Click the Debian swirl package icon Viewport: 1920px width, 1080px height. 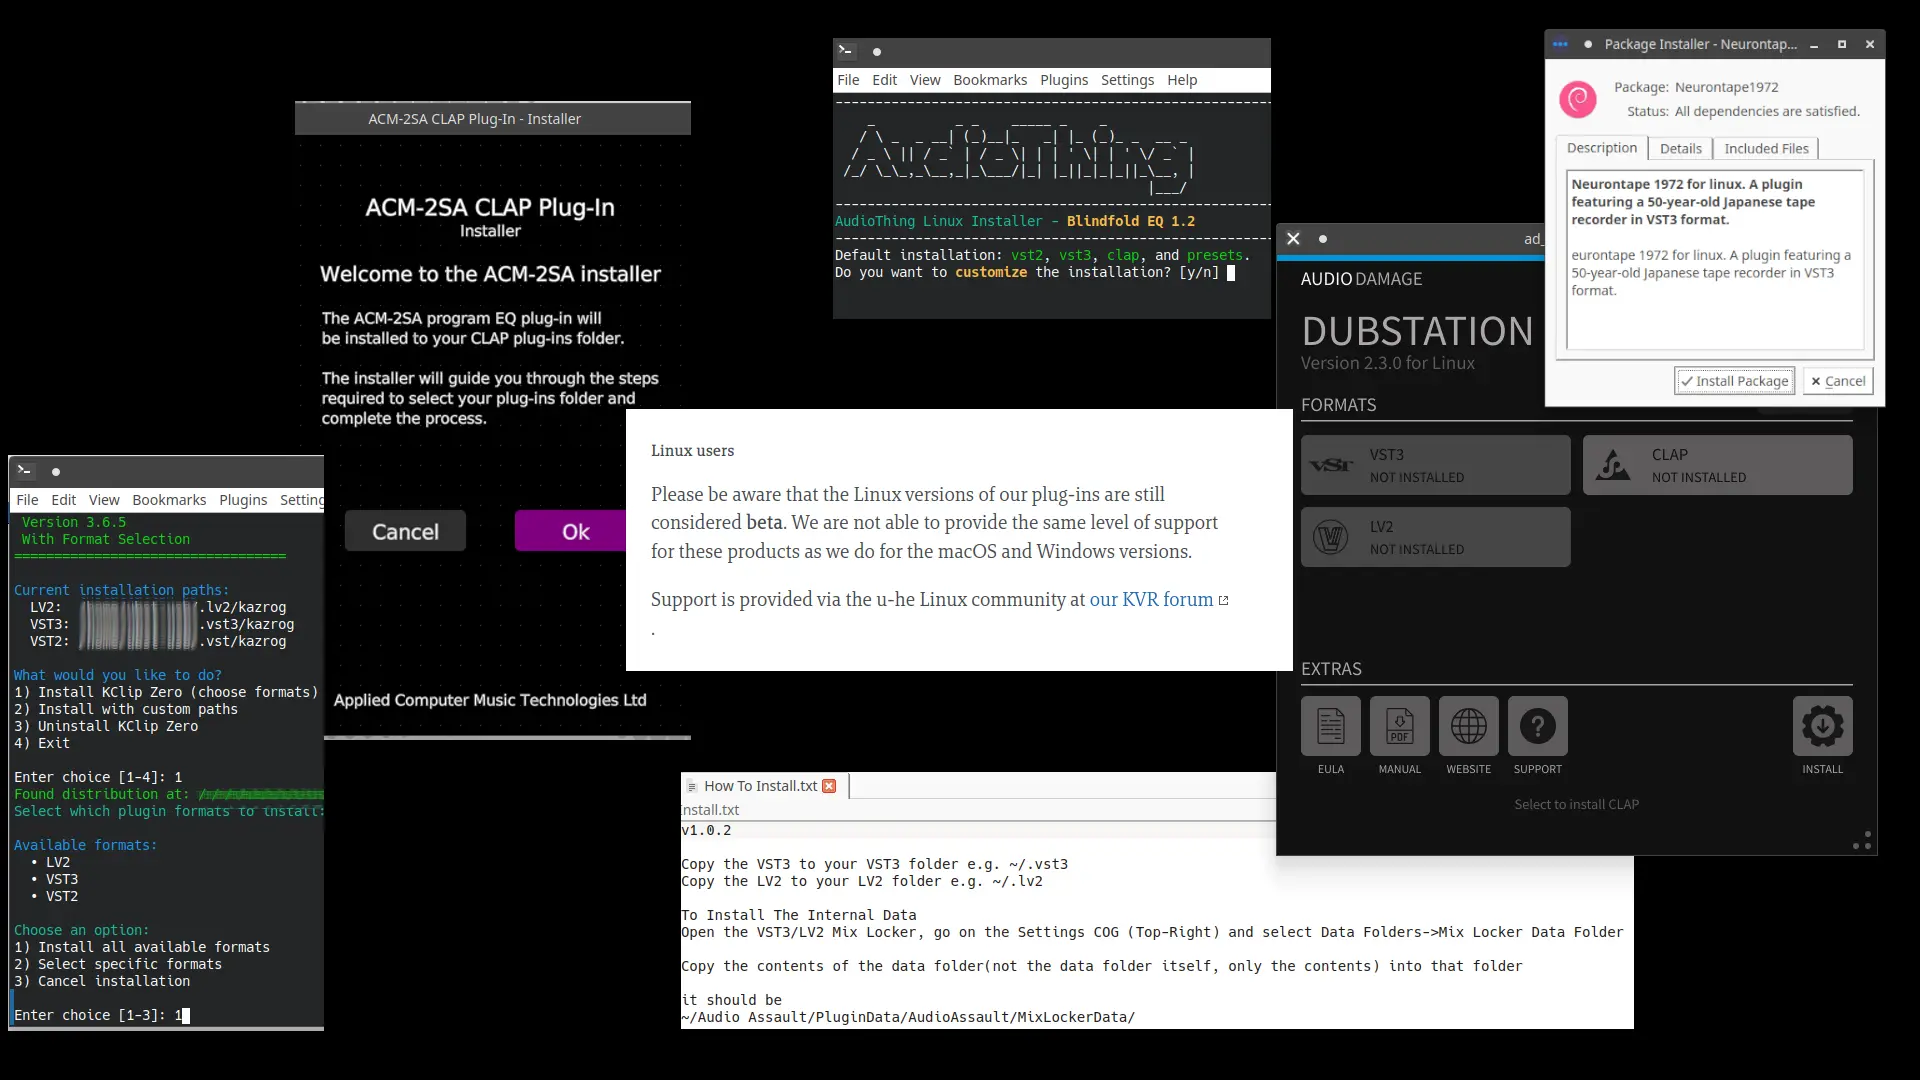pyautogui.click(x=1578, y=99)
